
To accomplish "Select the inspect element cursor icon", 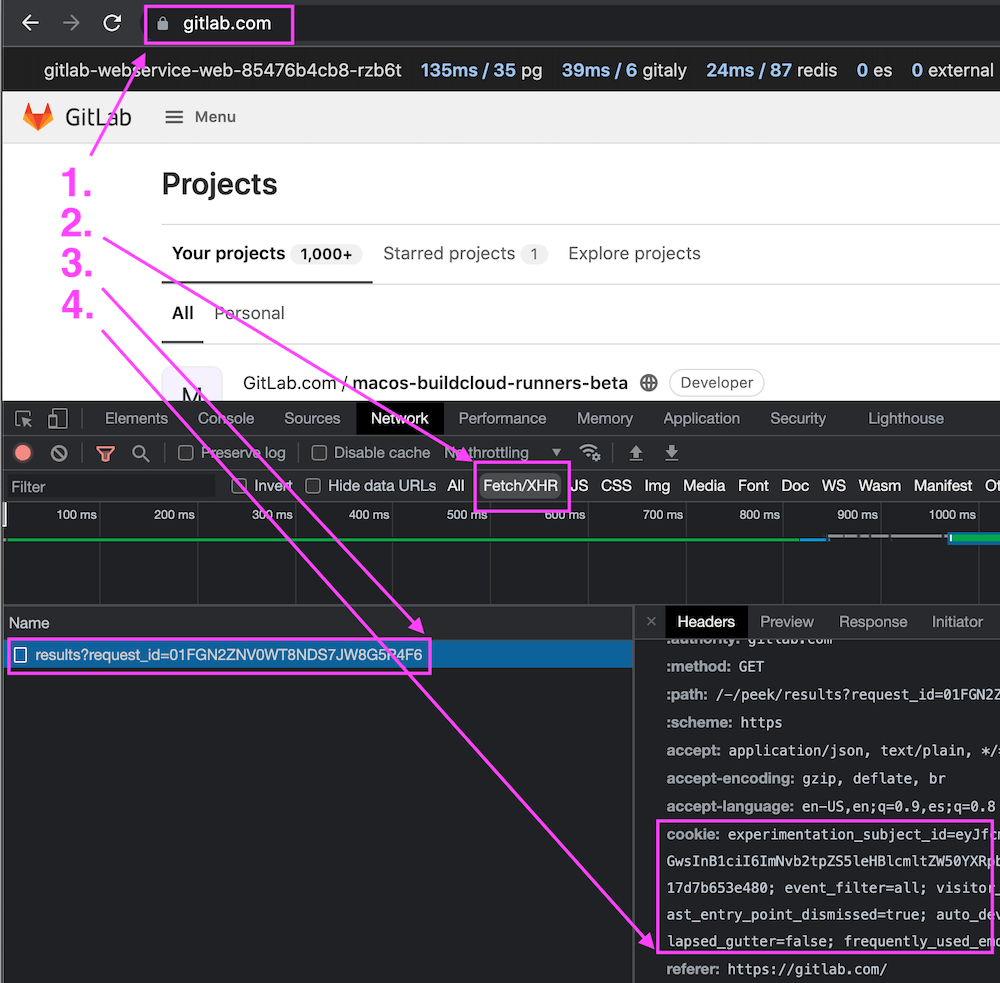I will coord(24,418).
